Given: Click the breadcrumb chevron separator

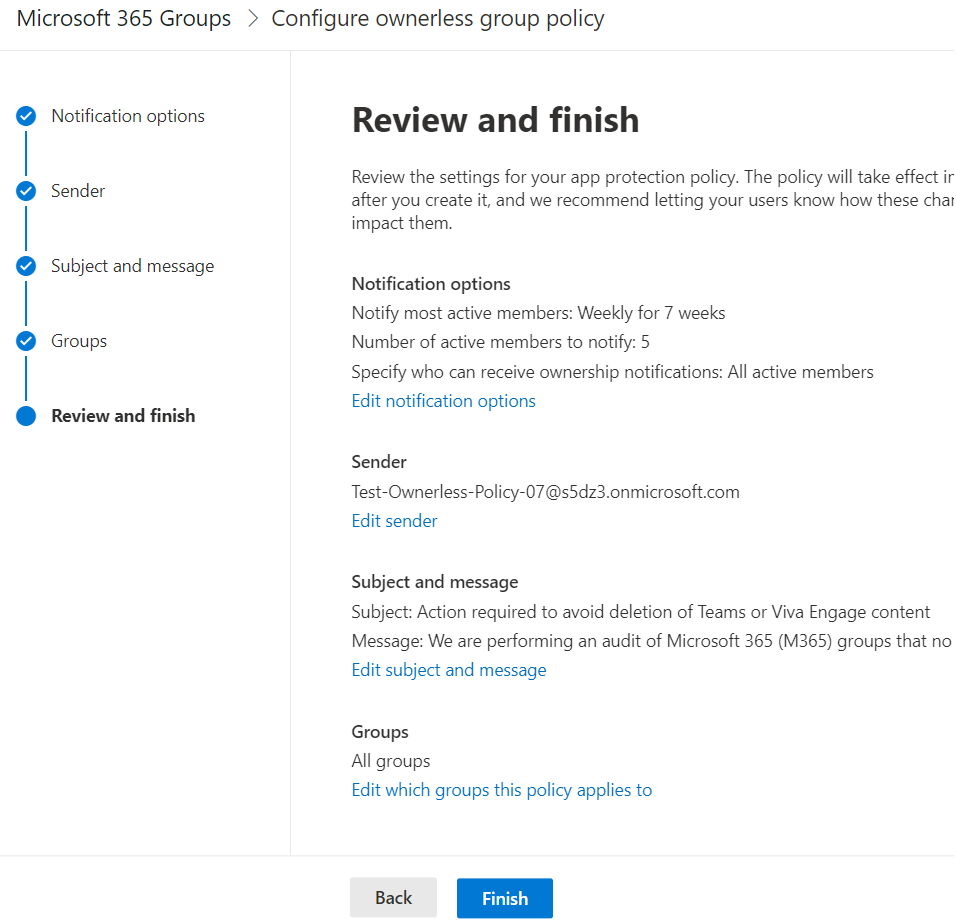Looking at the screenshot, I should [252, 19].
